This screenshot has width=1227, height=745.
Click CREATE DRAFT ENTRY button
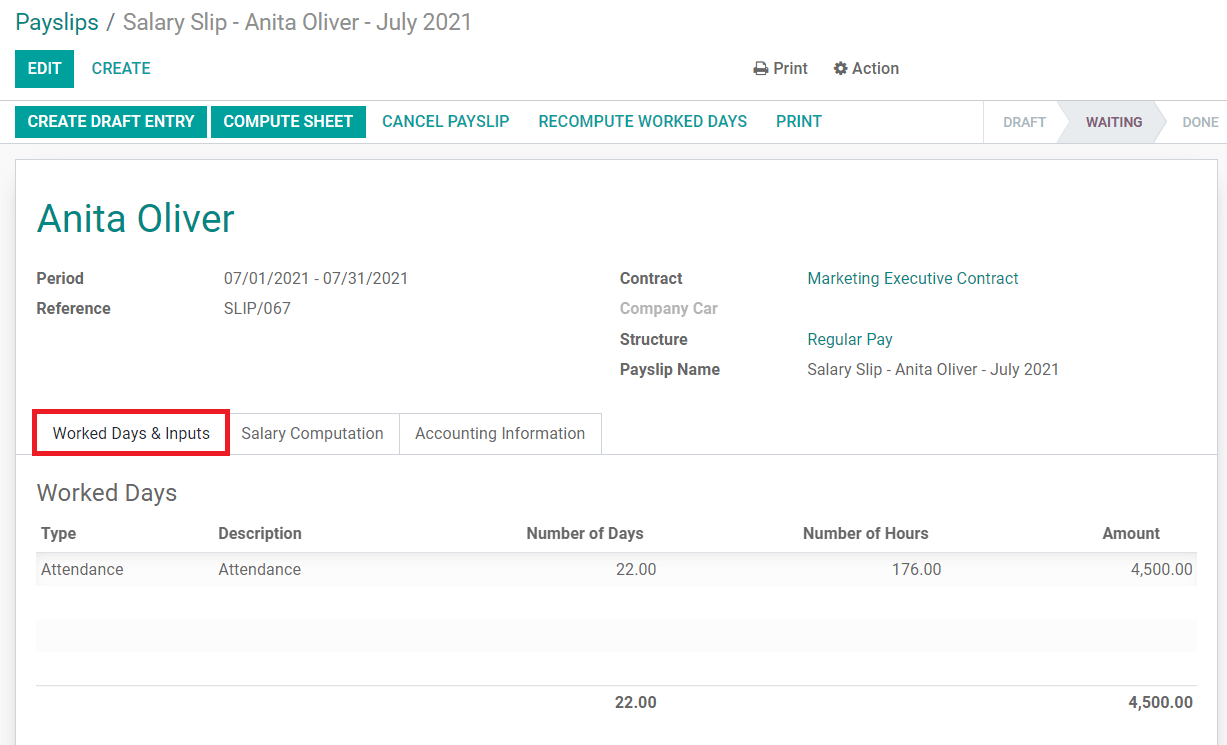(x=111, y=122)
